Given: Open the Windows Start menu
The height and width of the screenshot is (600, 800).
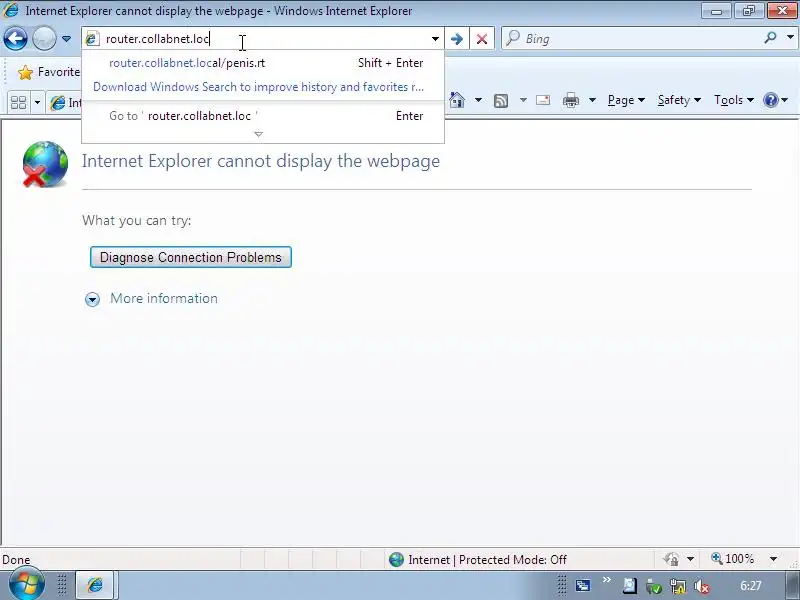Looking at the screenshot, I should click(x=27, y=585).
